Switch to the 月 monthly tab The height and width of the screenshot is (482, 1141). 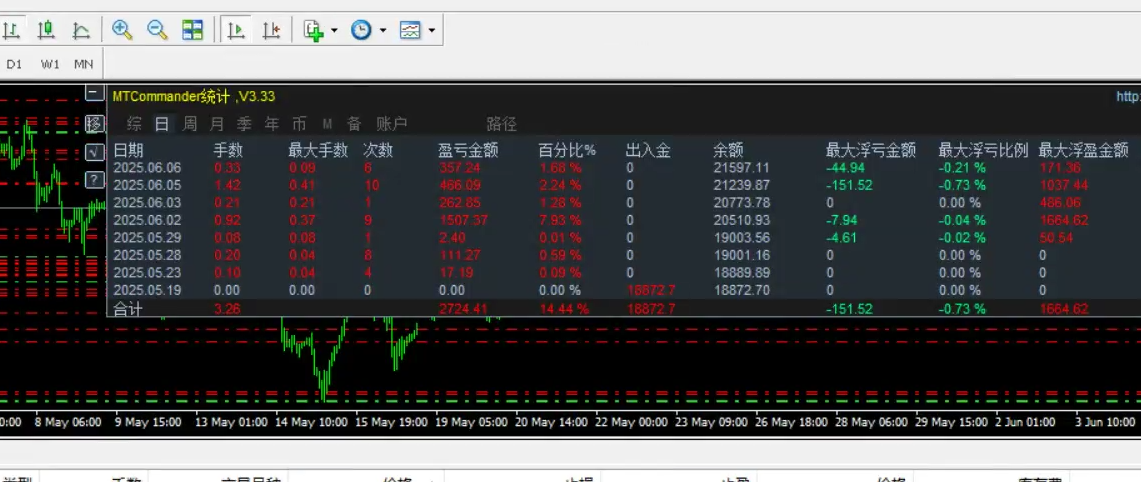(x=217, y=124)
